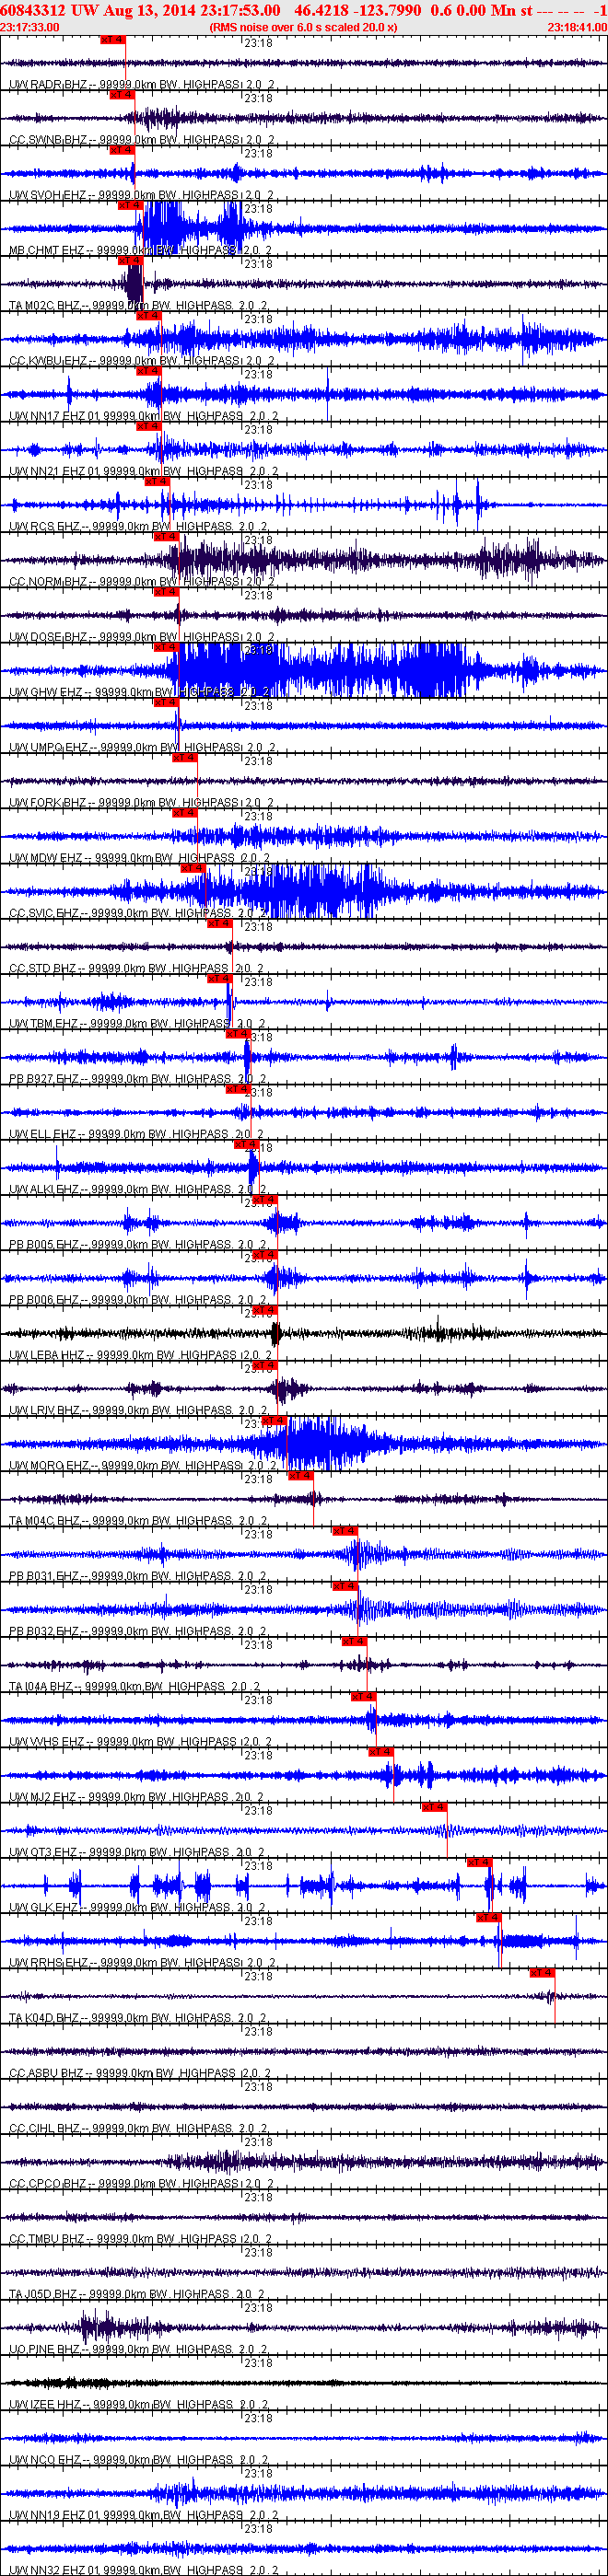
Task: Select the red pick marker on the UW GHW EHZ trace
Action: [x=166, y=648]
